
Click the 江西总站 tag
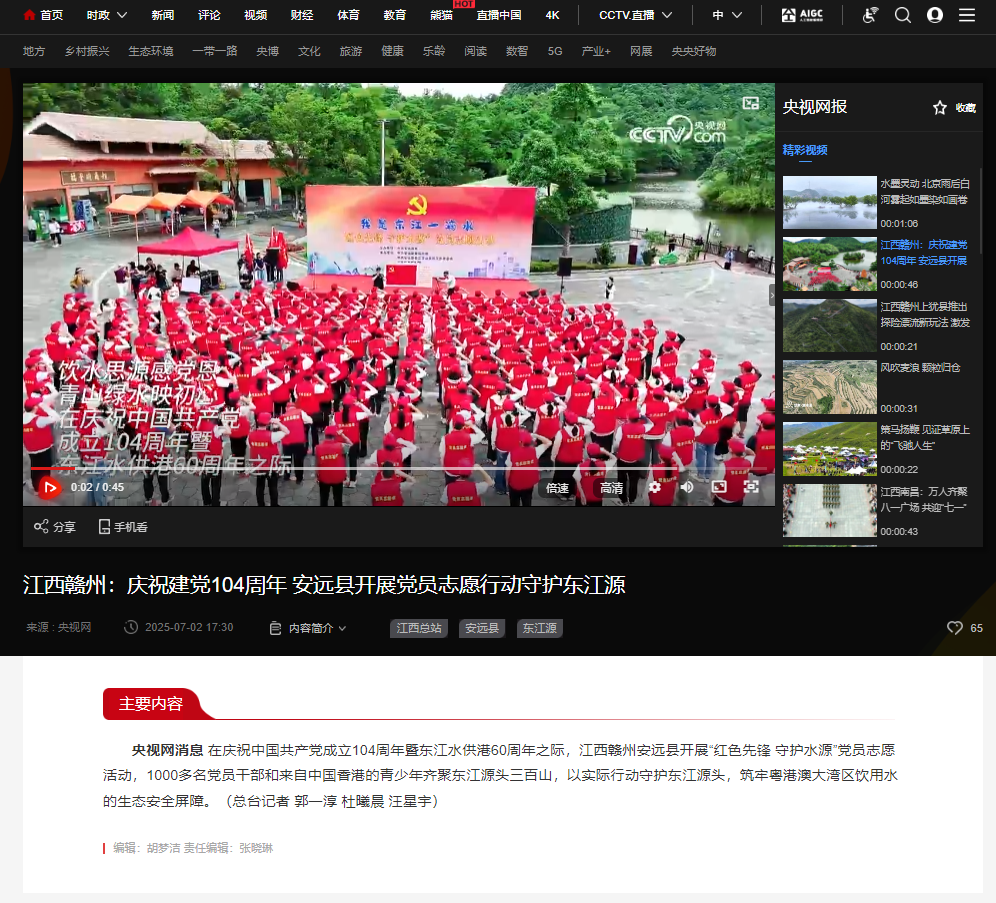(419, 628)
